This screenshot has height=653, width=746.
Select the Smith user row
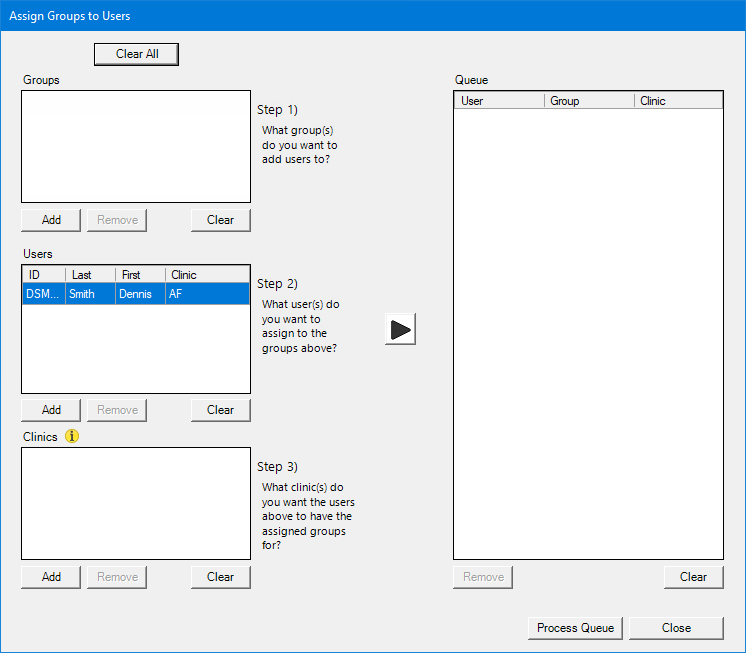(136, 294)
